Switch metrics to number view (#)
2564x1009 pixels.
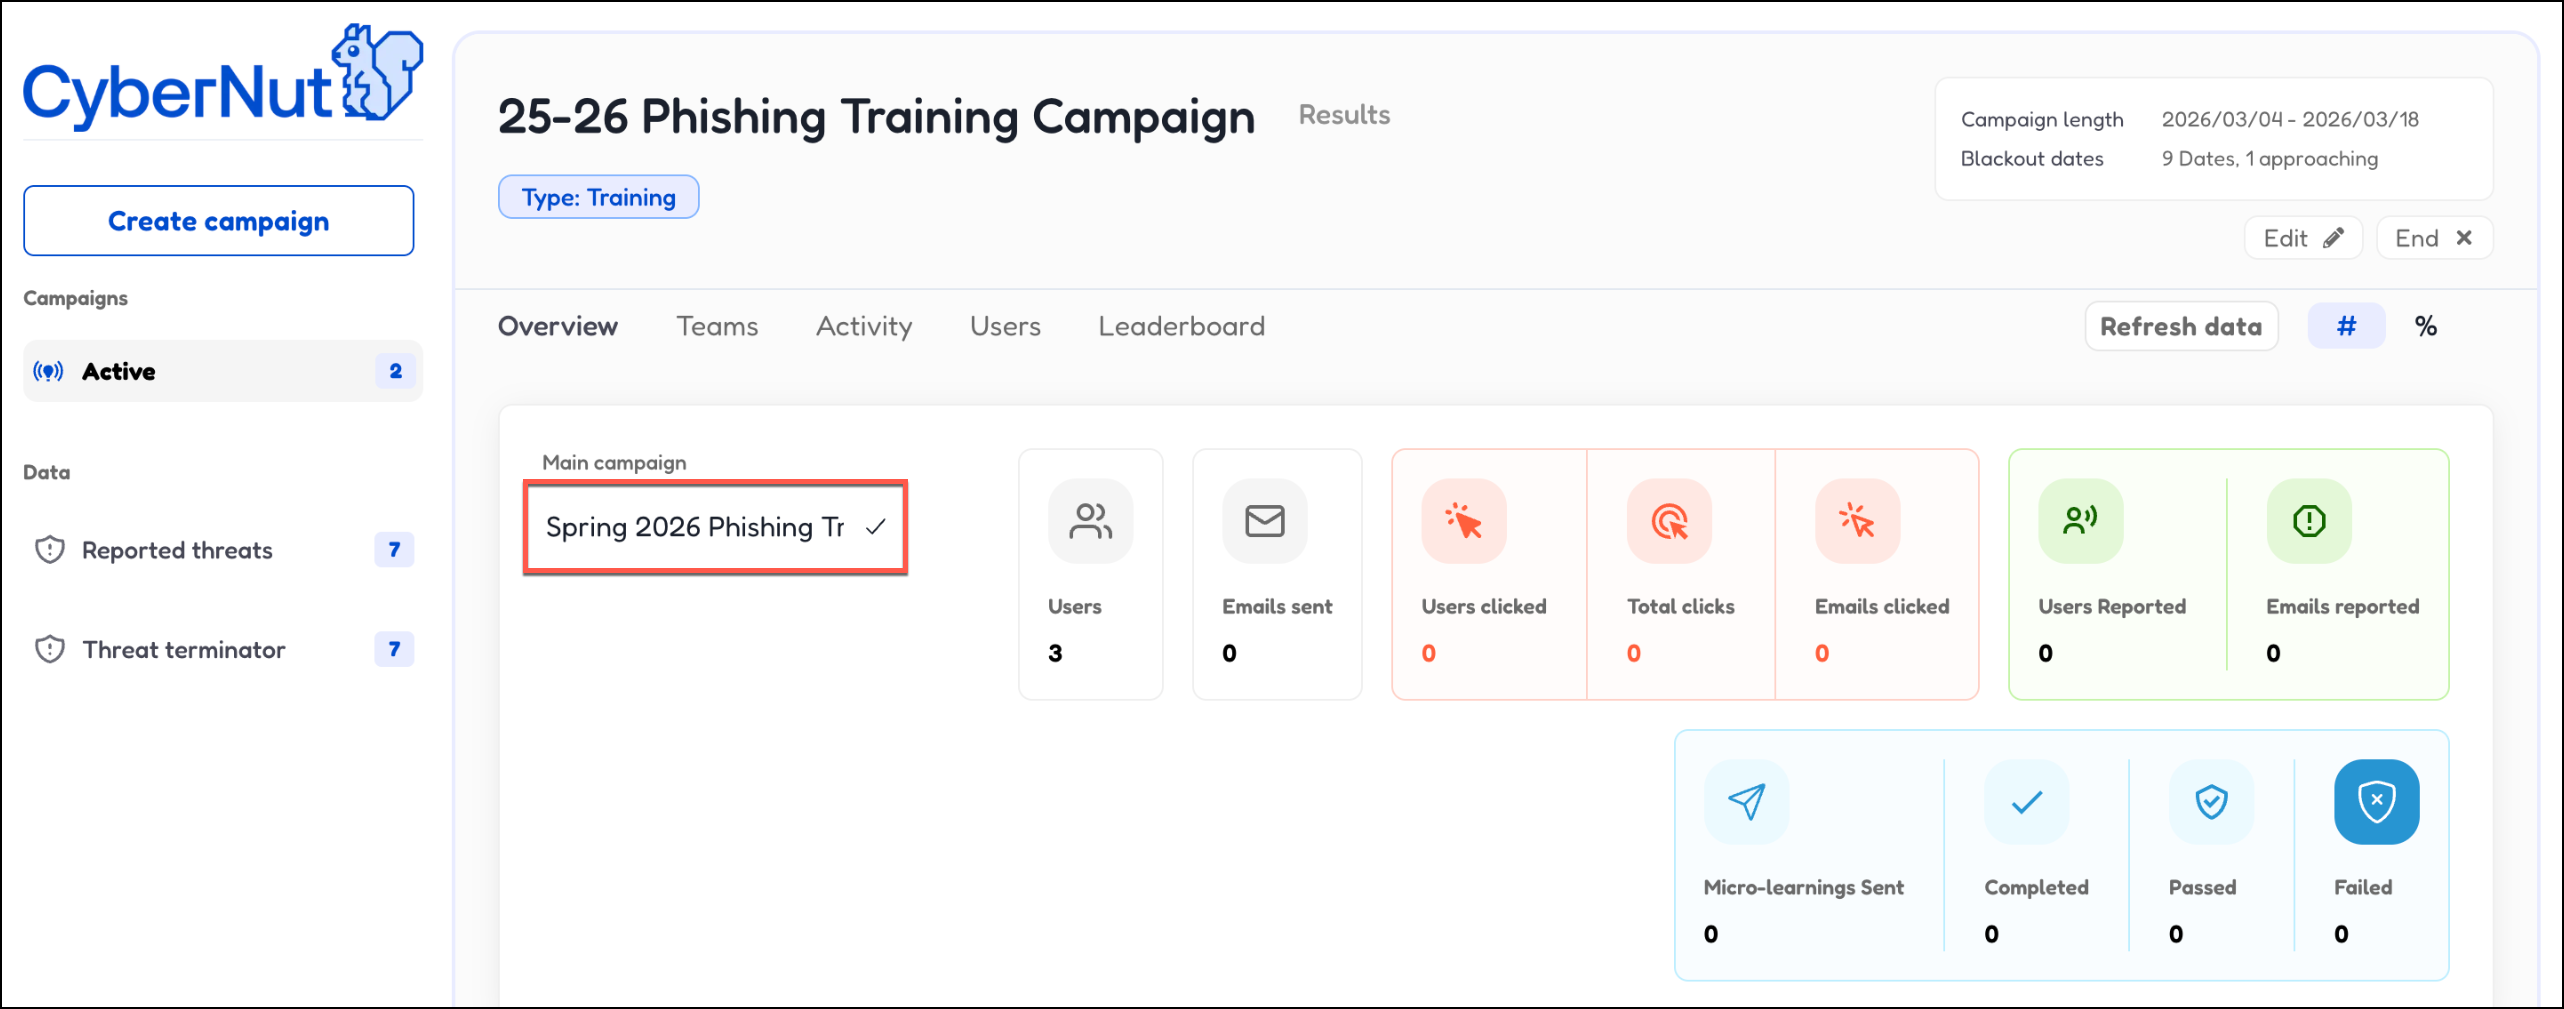pos(2346,327)
